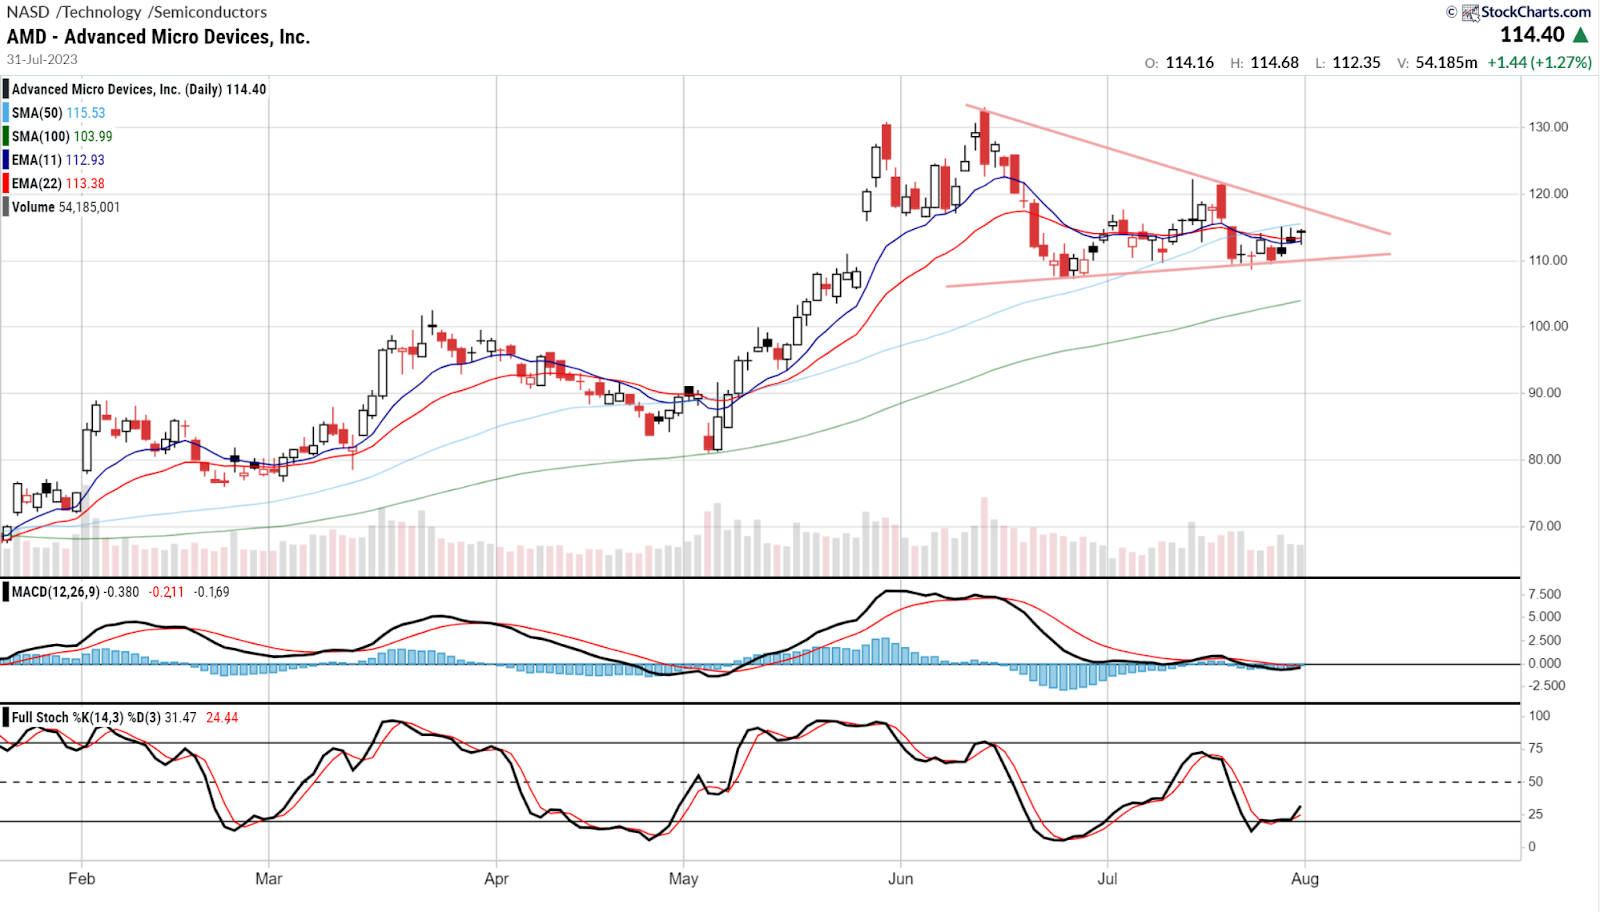Click the black price-series swatch beside Advanced Micro Devices (Daily)
Screen dimensions: 1600x912
(6, 89)
